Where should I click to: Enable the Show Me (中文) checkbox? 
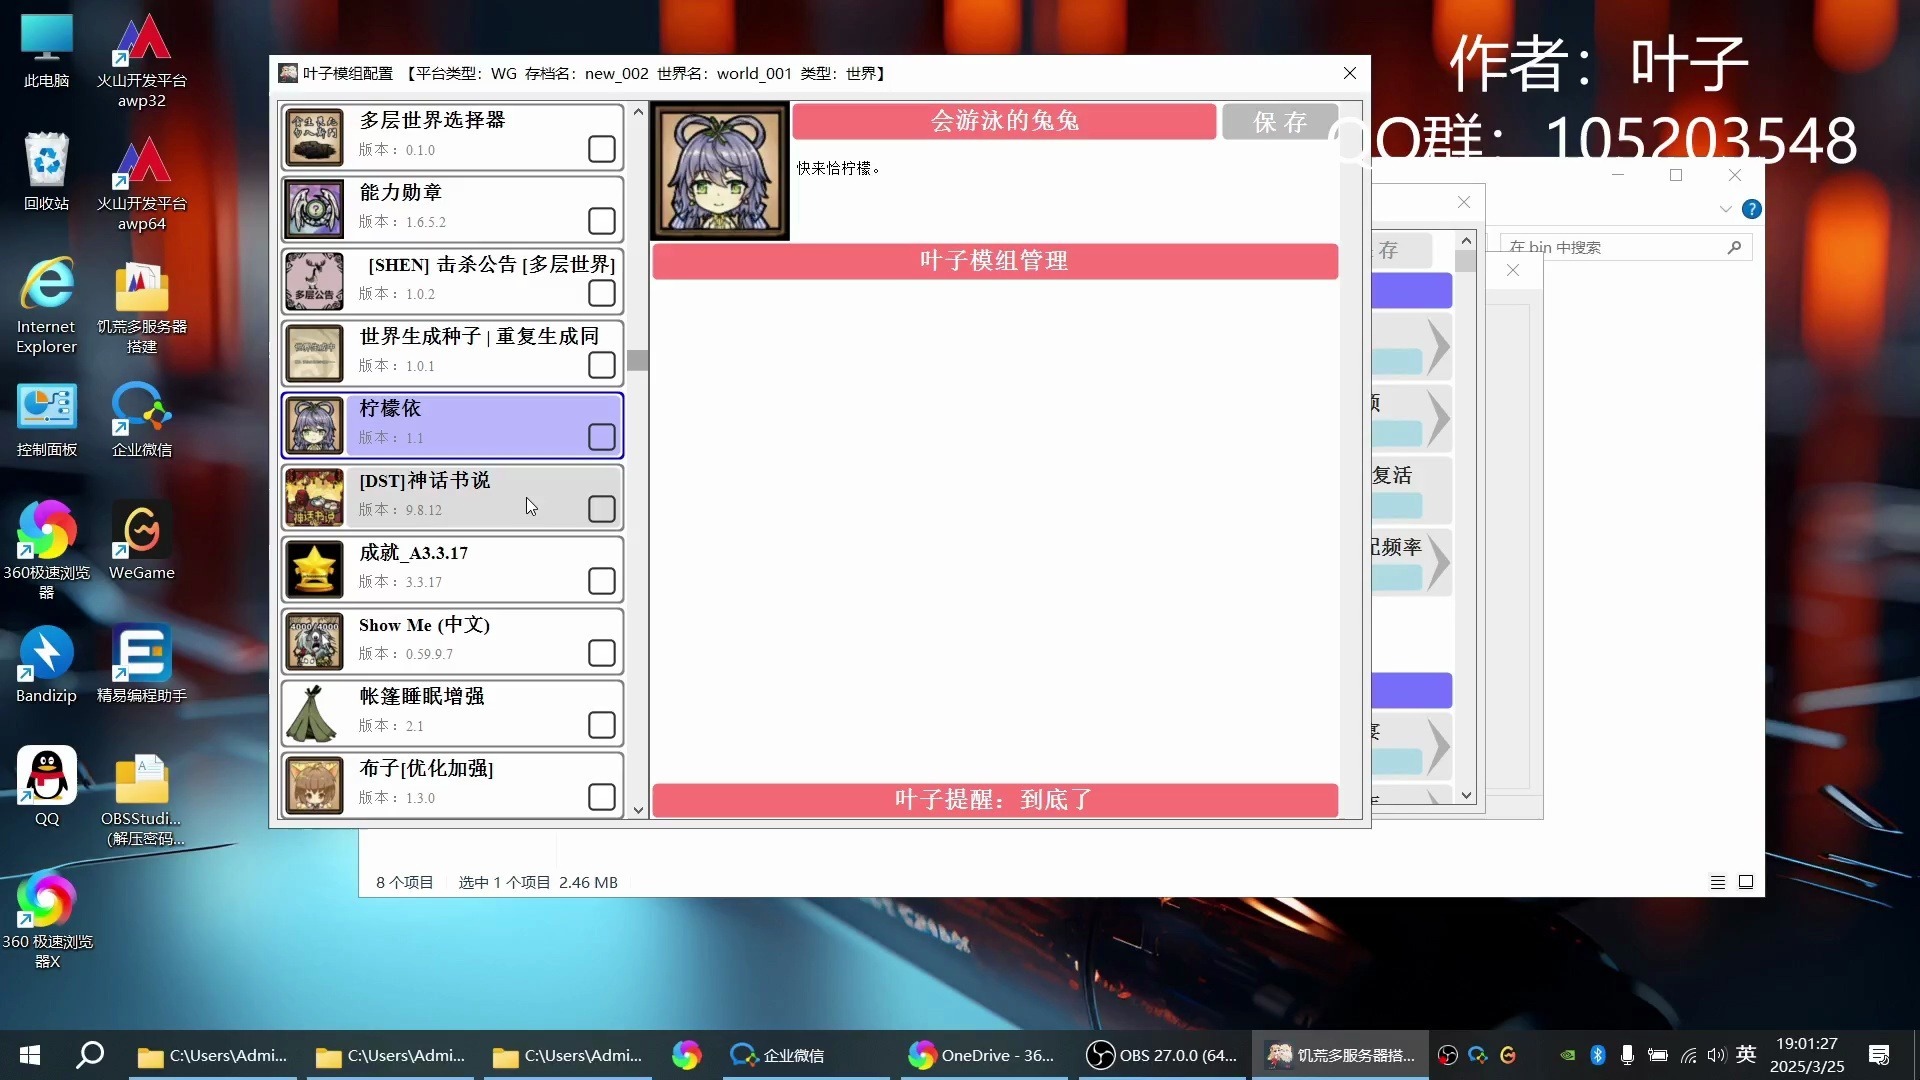click(x=602, y=653)
